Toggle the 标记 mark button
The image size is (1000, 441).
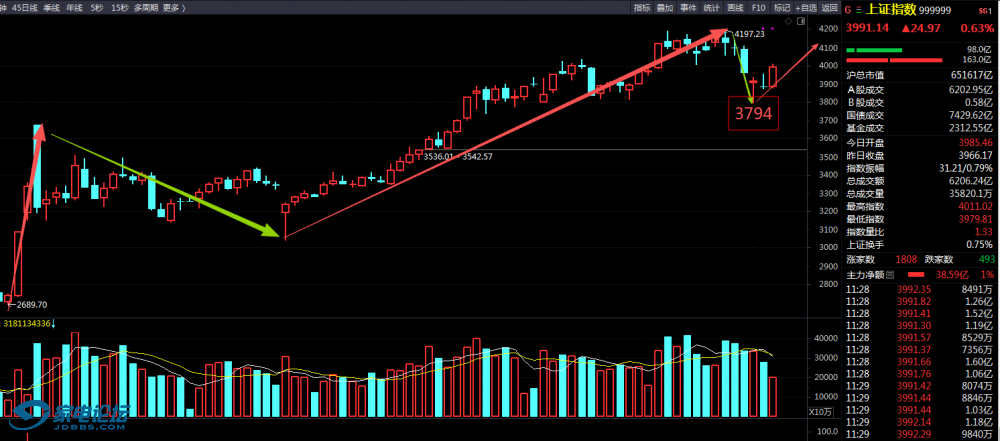point(781,7)
